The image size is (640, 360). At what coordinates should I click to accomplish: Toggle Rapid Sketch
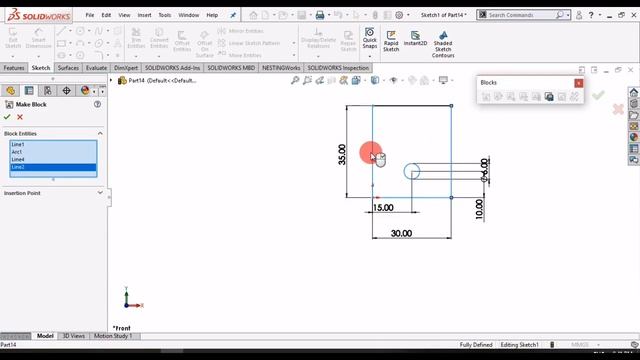pos(391,41)
